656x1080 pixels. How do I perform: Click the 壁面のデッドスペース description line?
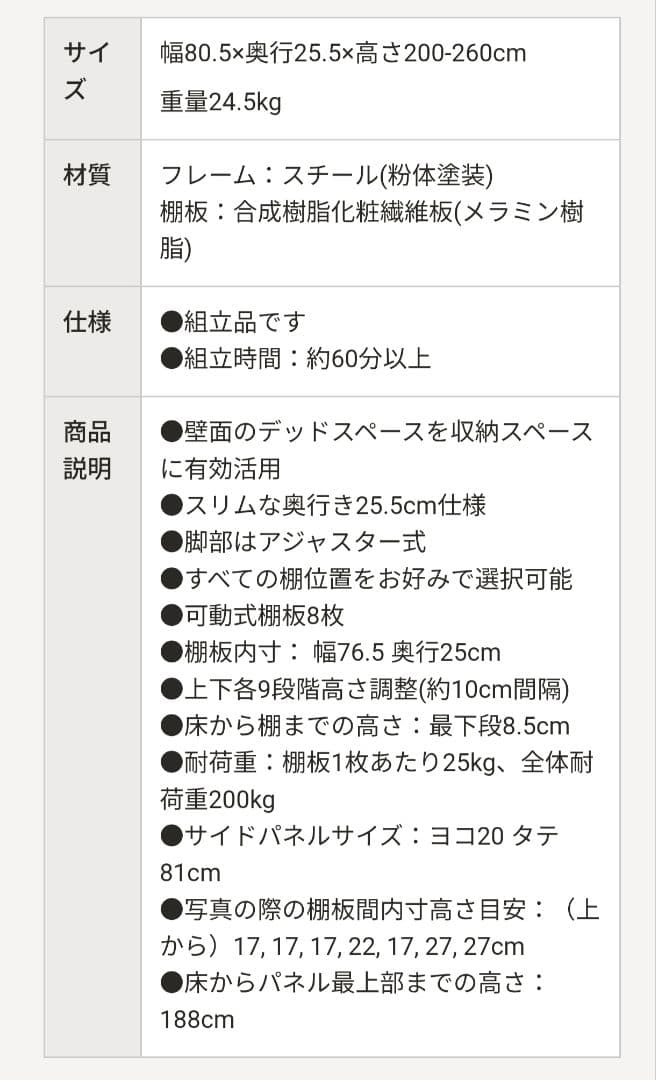click(376, 432)
